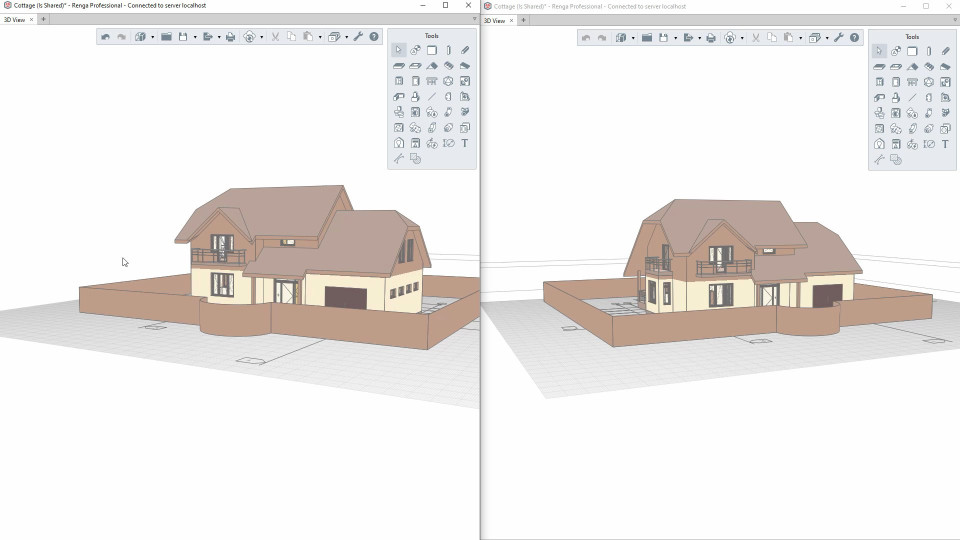The height and width of the screenshot is (540, 960).
Task: Expand the Export dropdown arrow in right toolbar
Action: click(x=699, y=38)
